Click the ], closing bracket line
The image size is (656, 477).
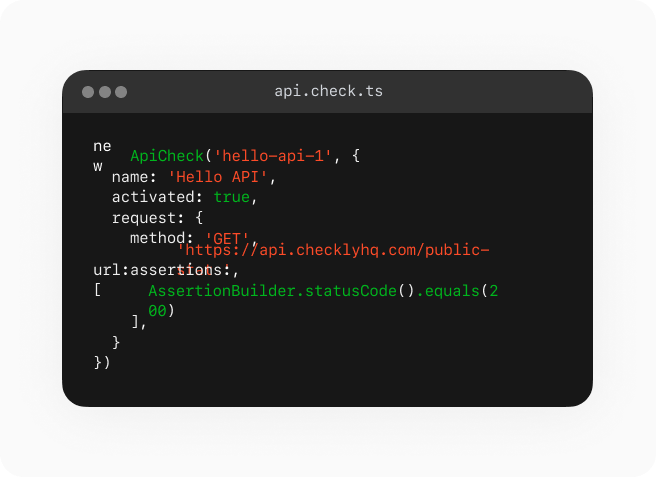[x=138, y=322]
